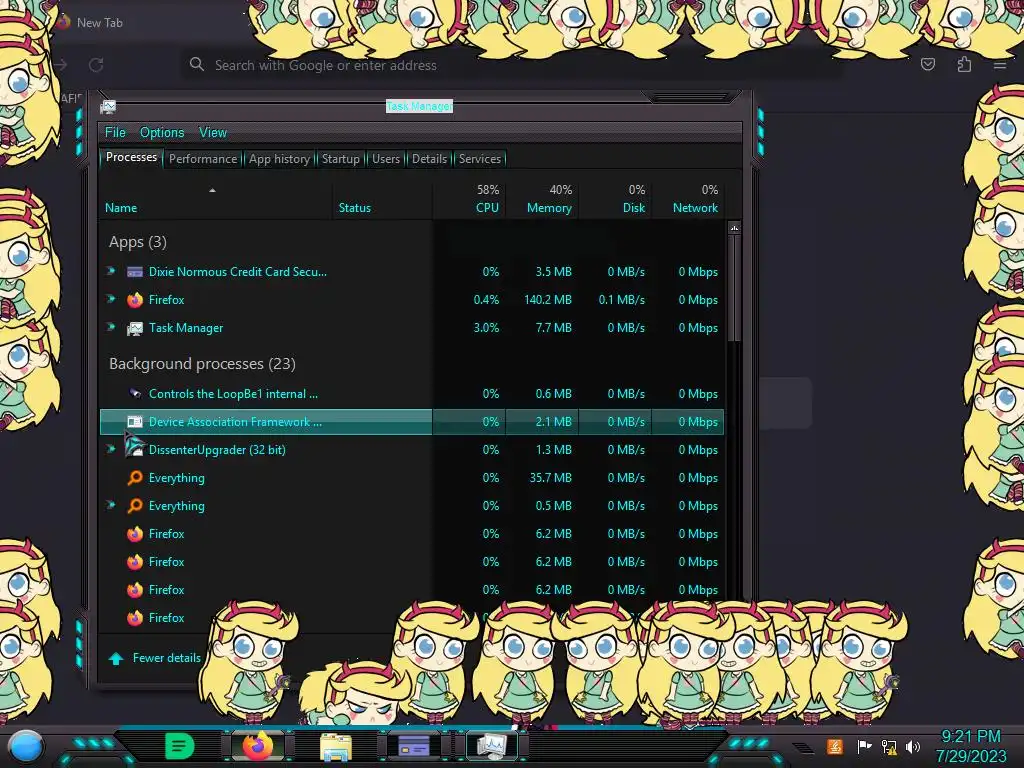Select the Background processes (23) header

(202, 364)
